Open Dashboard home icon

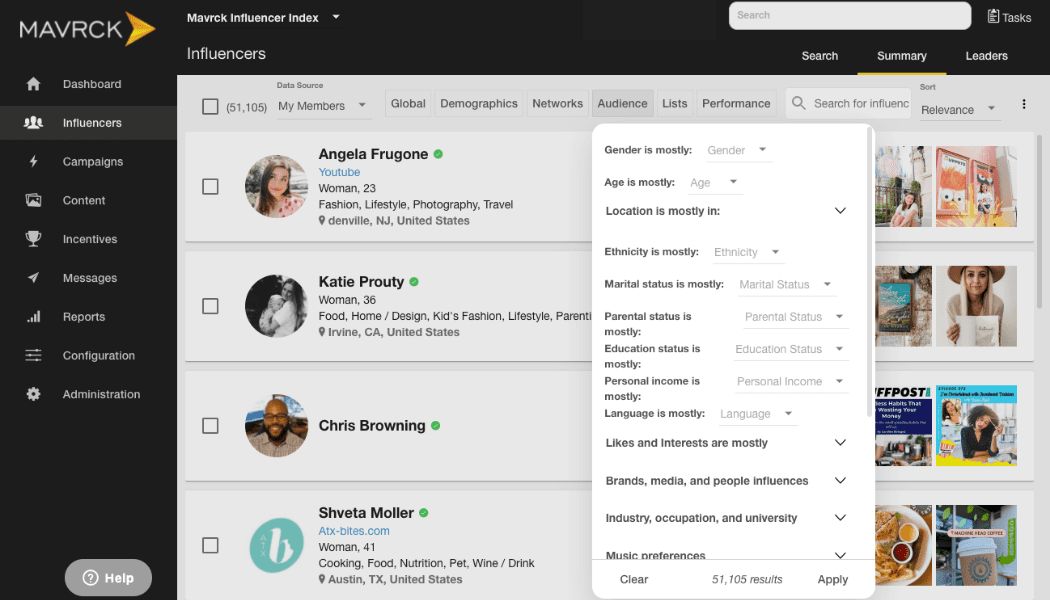pos(33,84)
